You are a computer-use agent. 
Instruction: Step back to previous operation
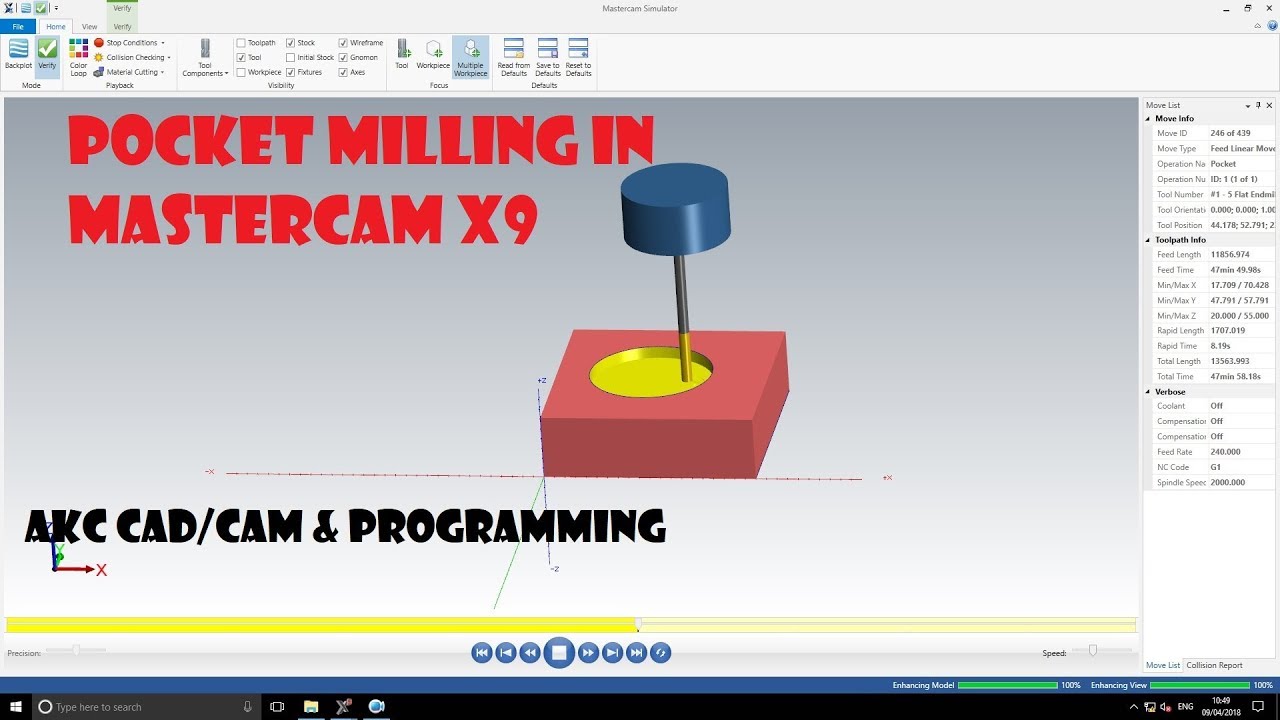pos(506,653)
